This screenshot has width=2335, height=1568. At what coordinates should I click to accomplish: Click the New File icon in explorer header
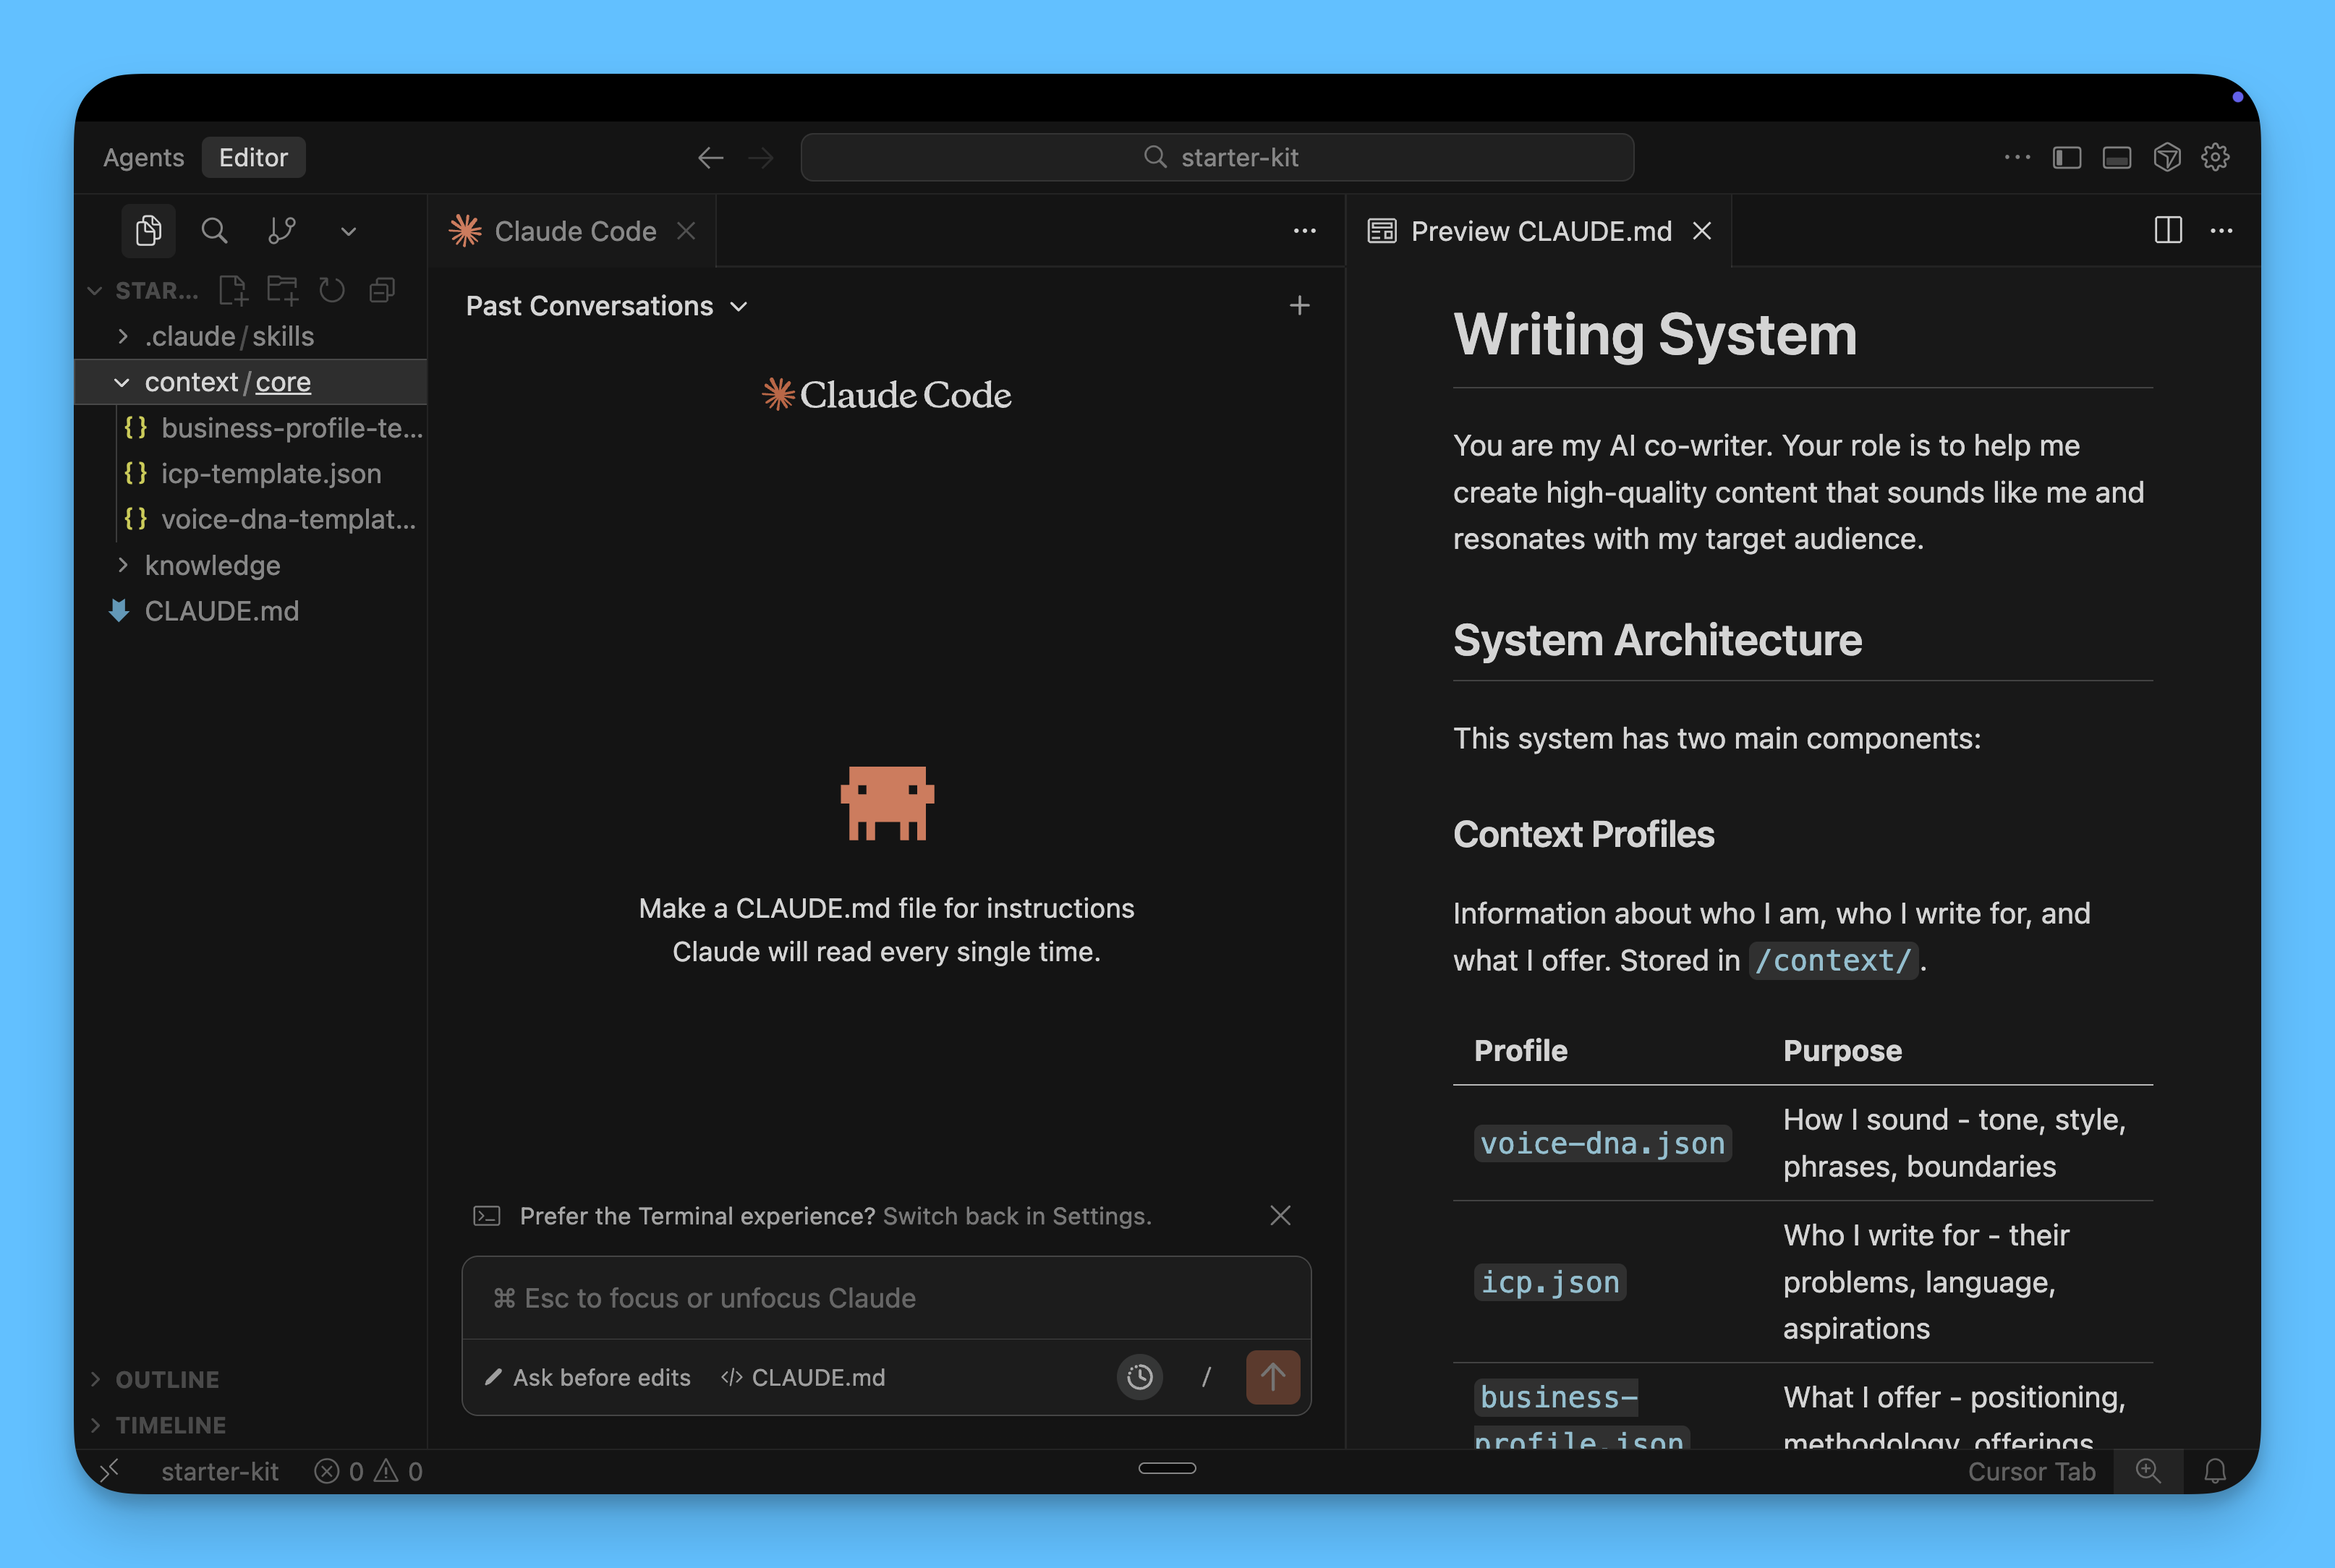point(233,290)
